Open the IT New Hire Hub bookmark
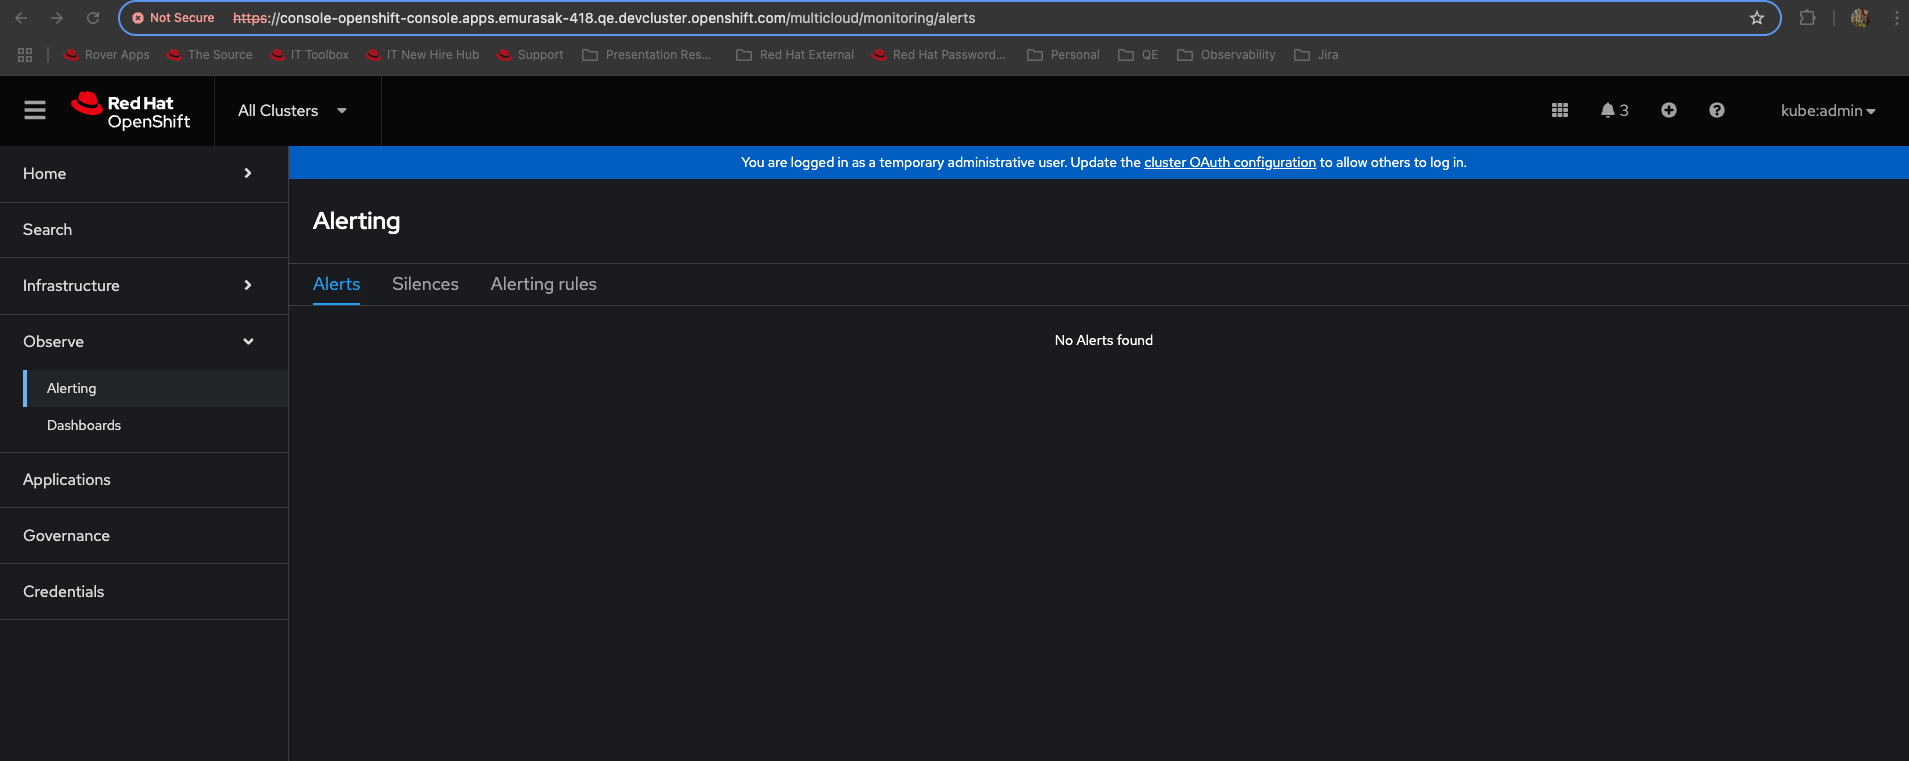Viewport: 1909px width, 761px height. tap(423, 55)
